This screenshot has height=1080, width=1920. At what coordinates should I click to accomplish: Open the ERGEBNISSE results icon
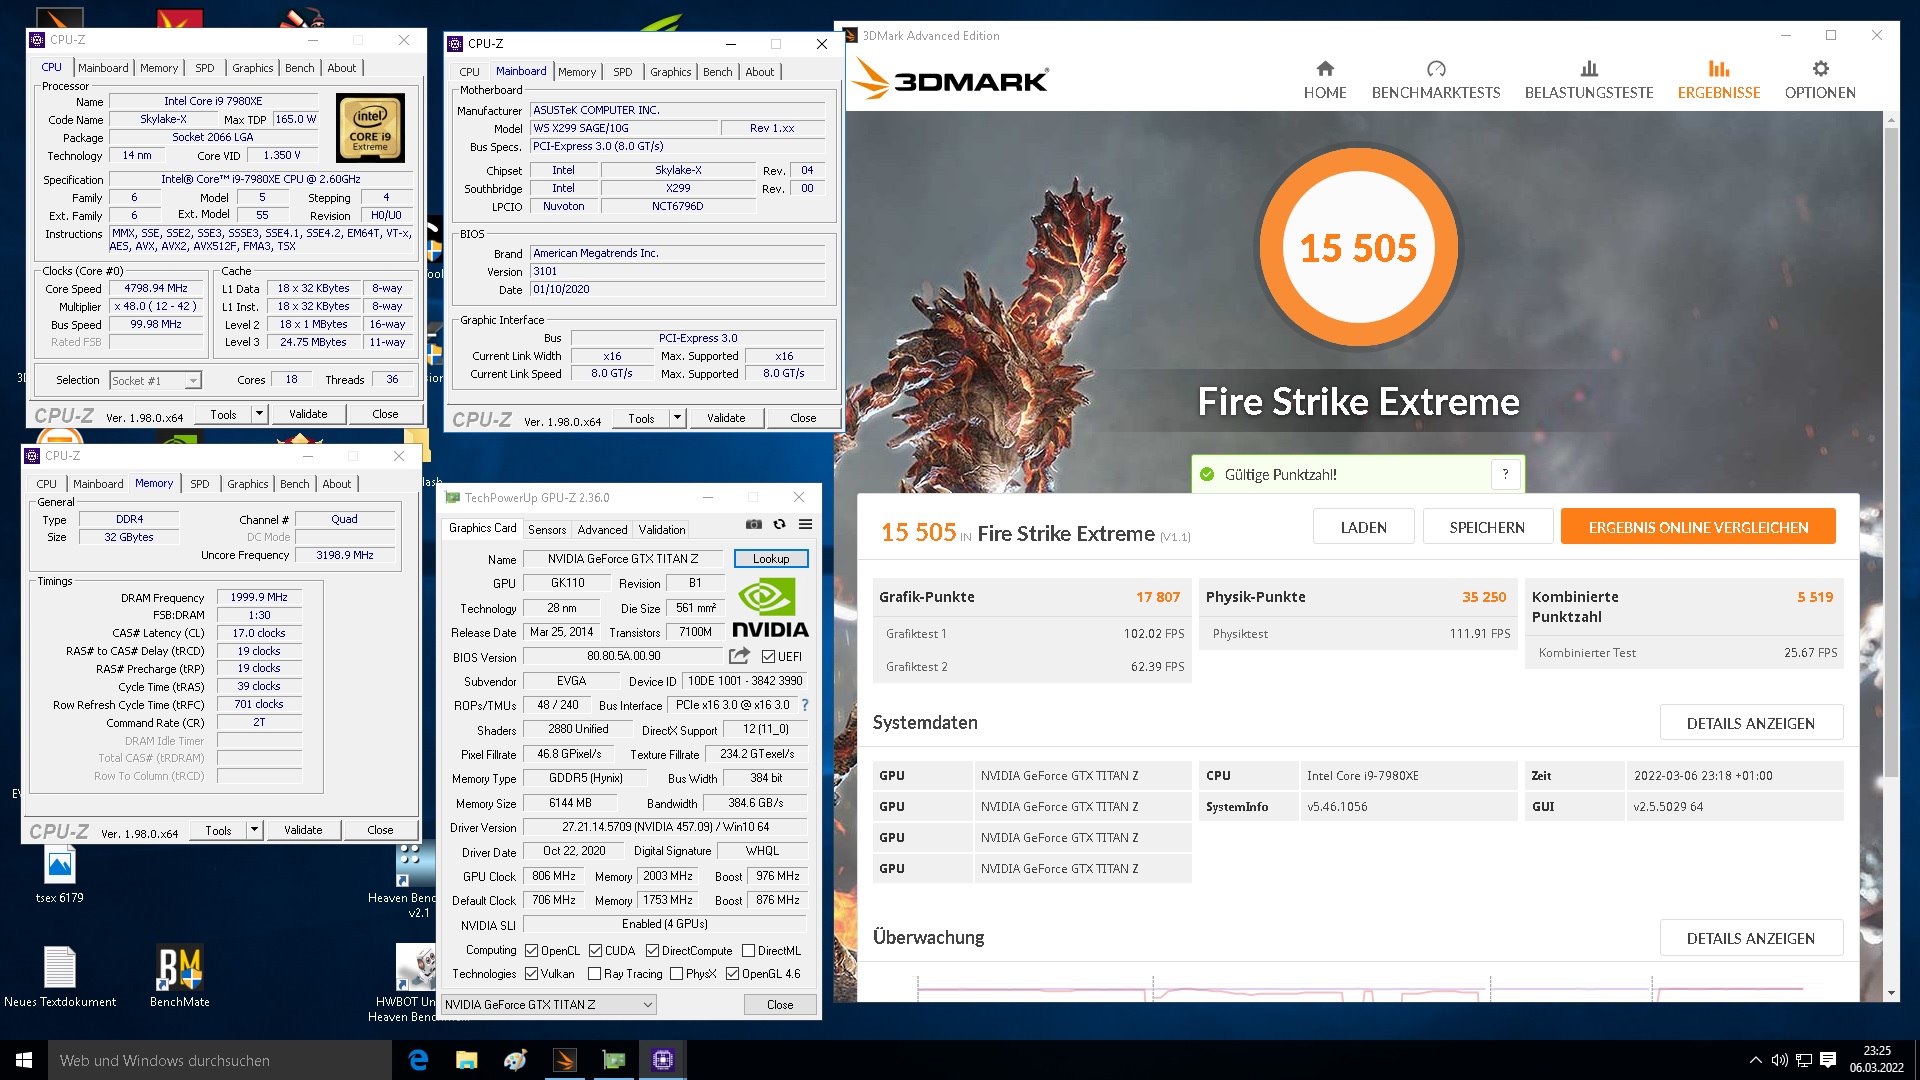click(x=1719, y=68)
